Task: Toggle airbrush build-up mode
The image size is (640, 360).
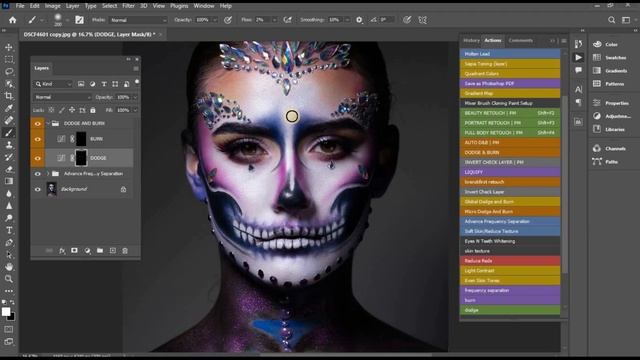Action: (288, 20)
